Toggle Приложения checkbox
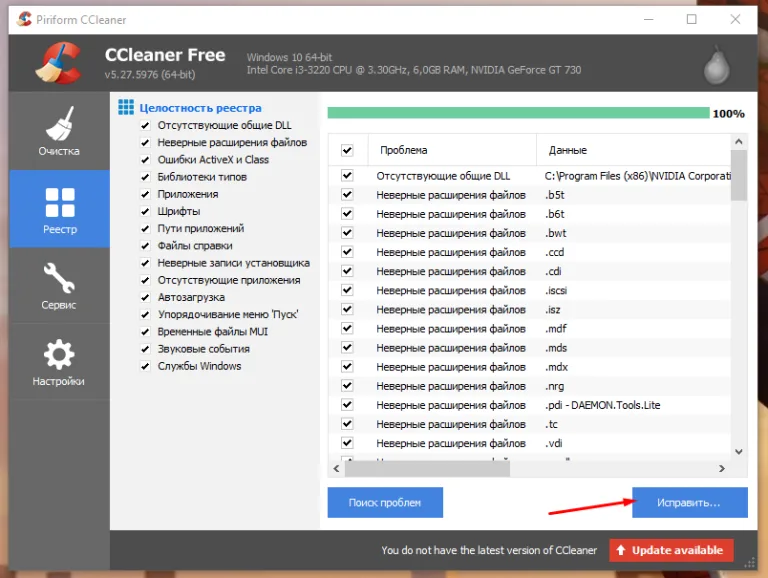 pyautogui.click(x=145, y=194)
